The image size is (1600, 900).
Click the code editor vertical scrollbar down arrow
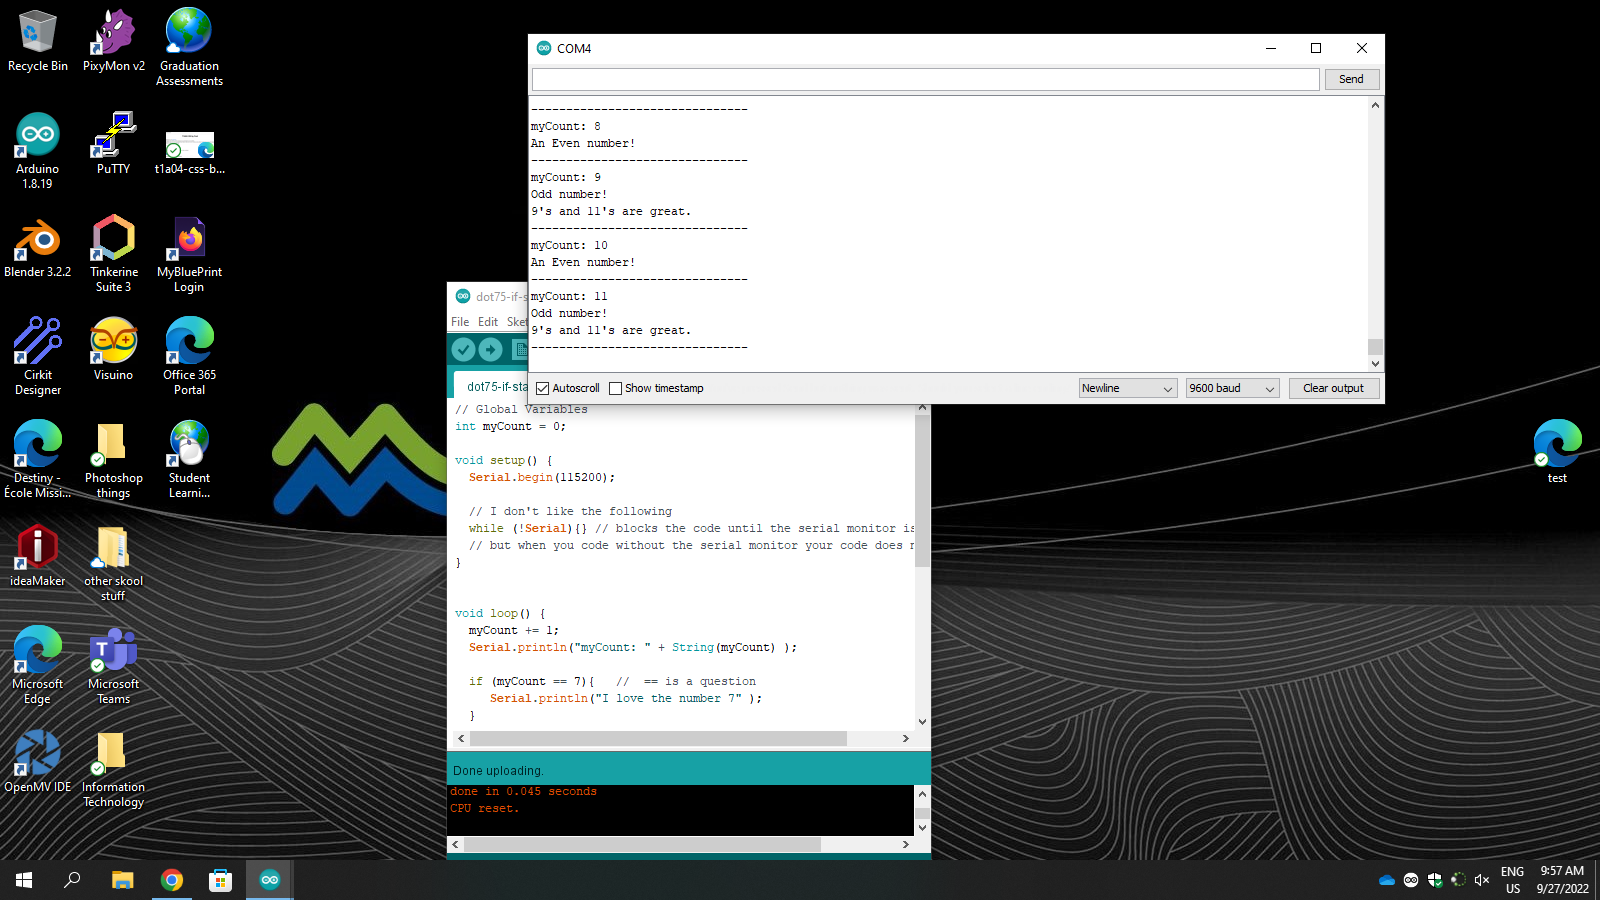922,721
